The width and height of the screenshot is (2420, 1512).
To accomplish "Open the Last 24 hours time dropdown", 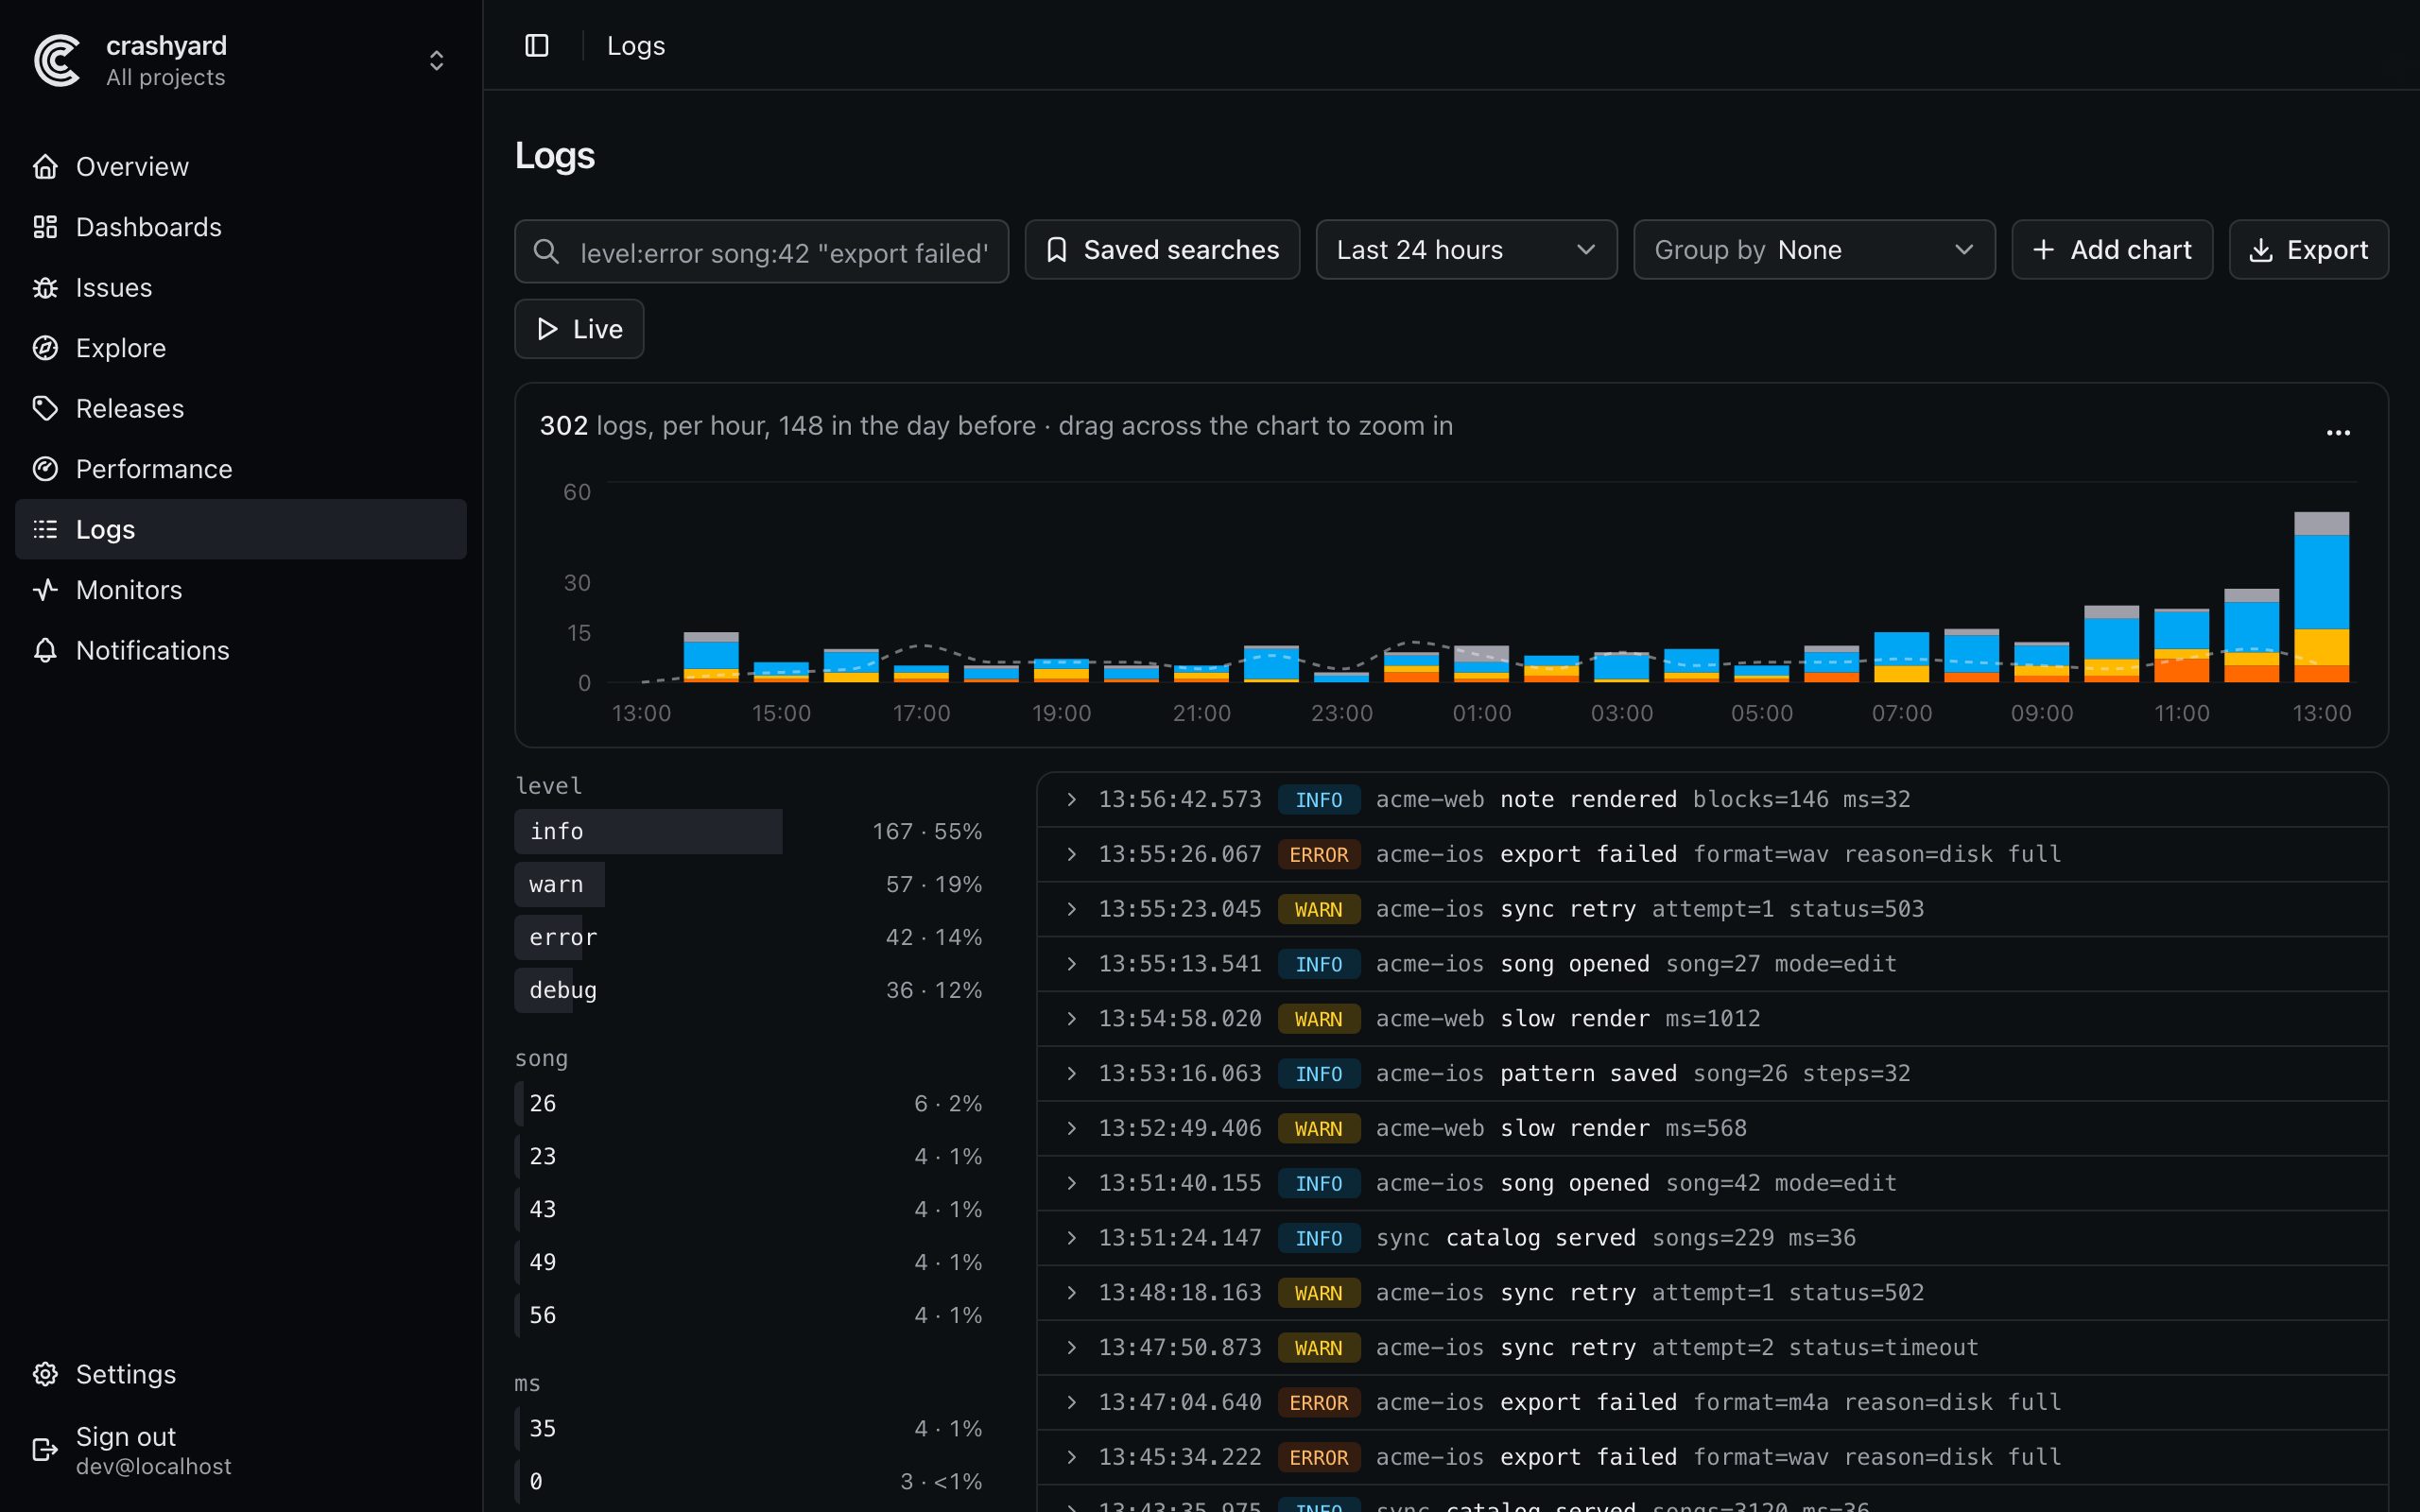I will coord(1466,250).
